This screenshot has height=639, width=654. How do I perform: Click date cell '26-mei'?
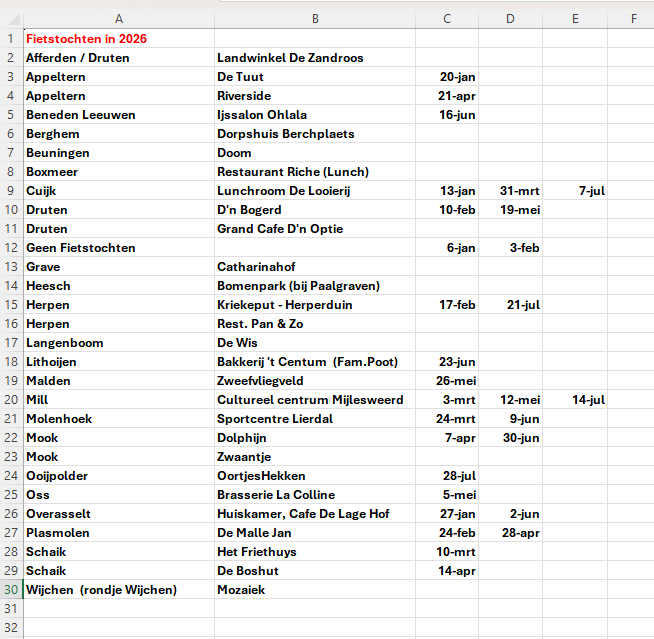(447, 380)
